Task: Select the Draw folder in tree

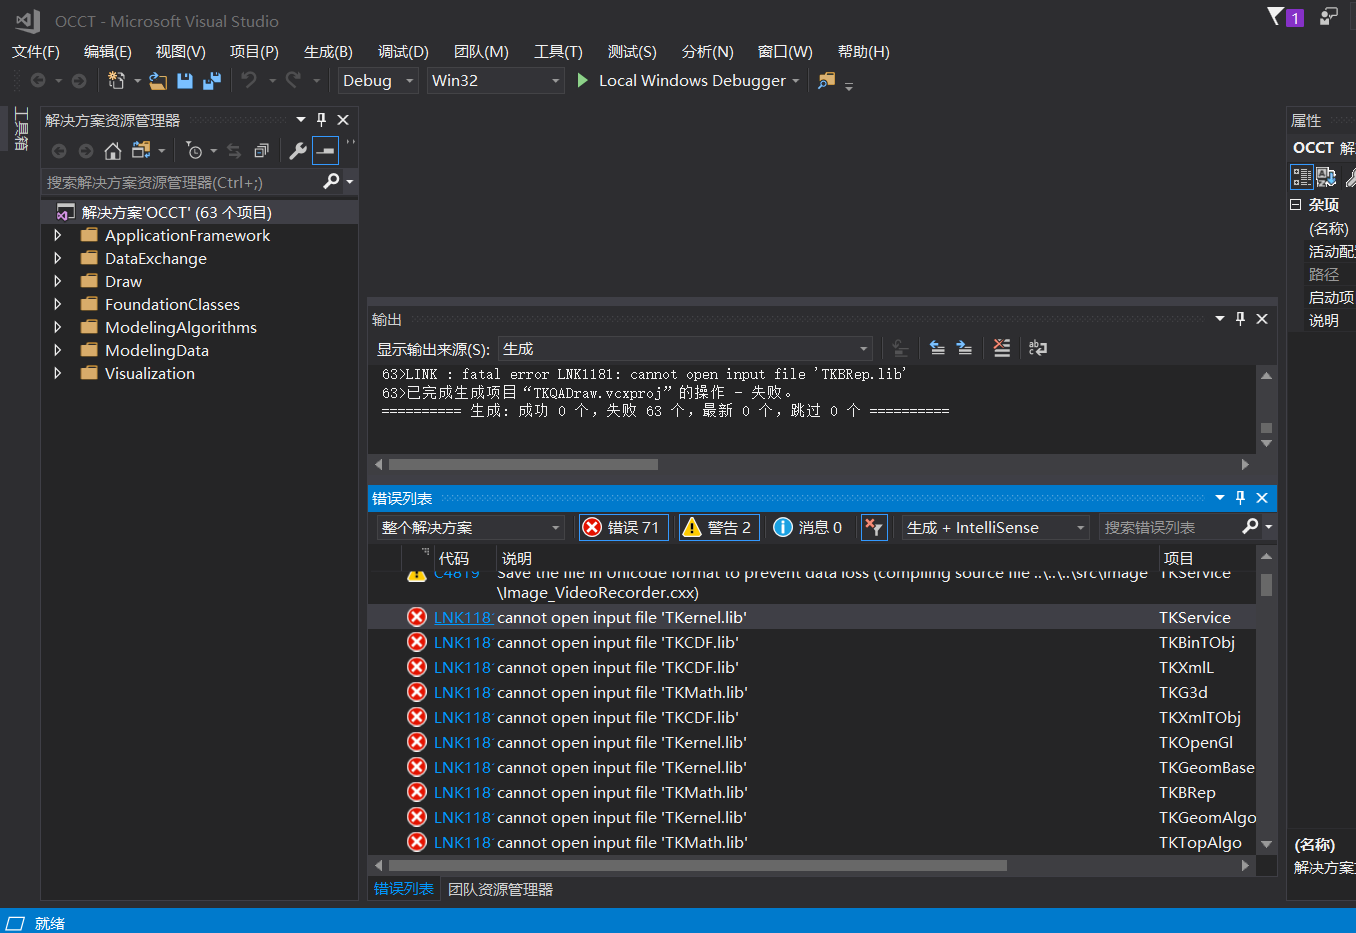Action: tap(123, 281)
